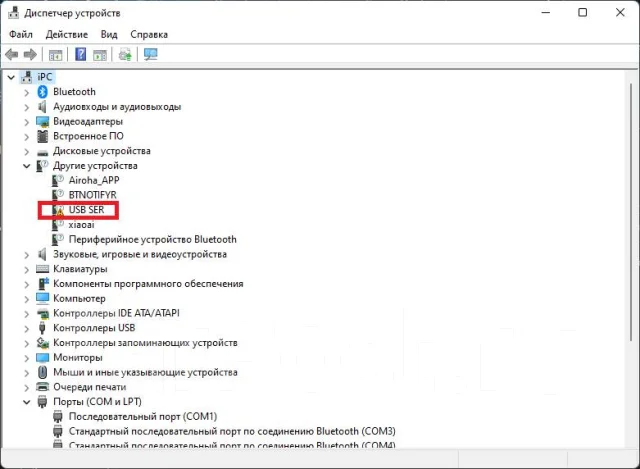Click the controller icon for IDE ATA/ATAPI

coord(42,313)
